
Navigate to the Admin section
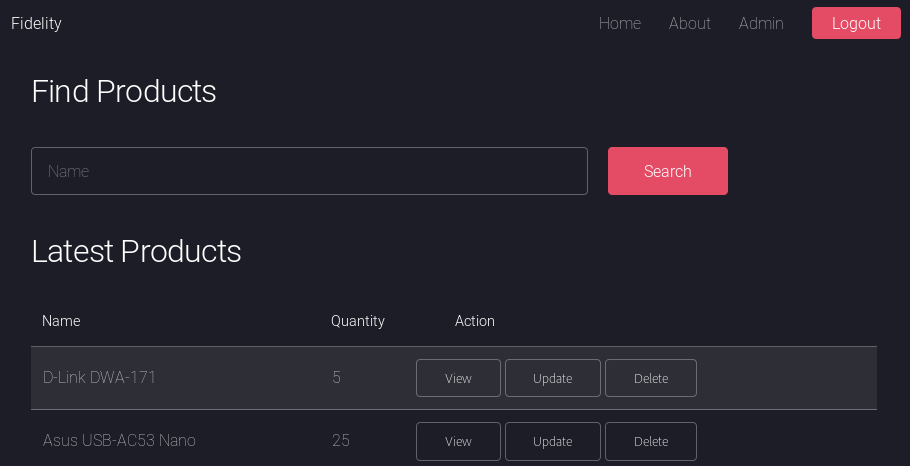(761, 23)
